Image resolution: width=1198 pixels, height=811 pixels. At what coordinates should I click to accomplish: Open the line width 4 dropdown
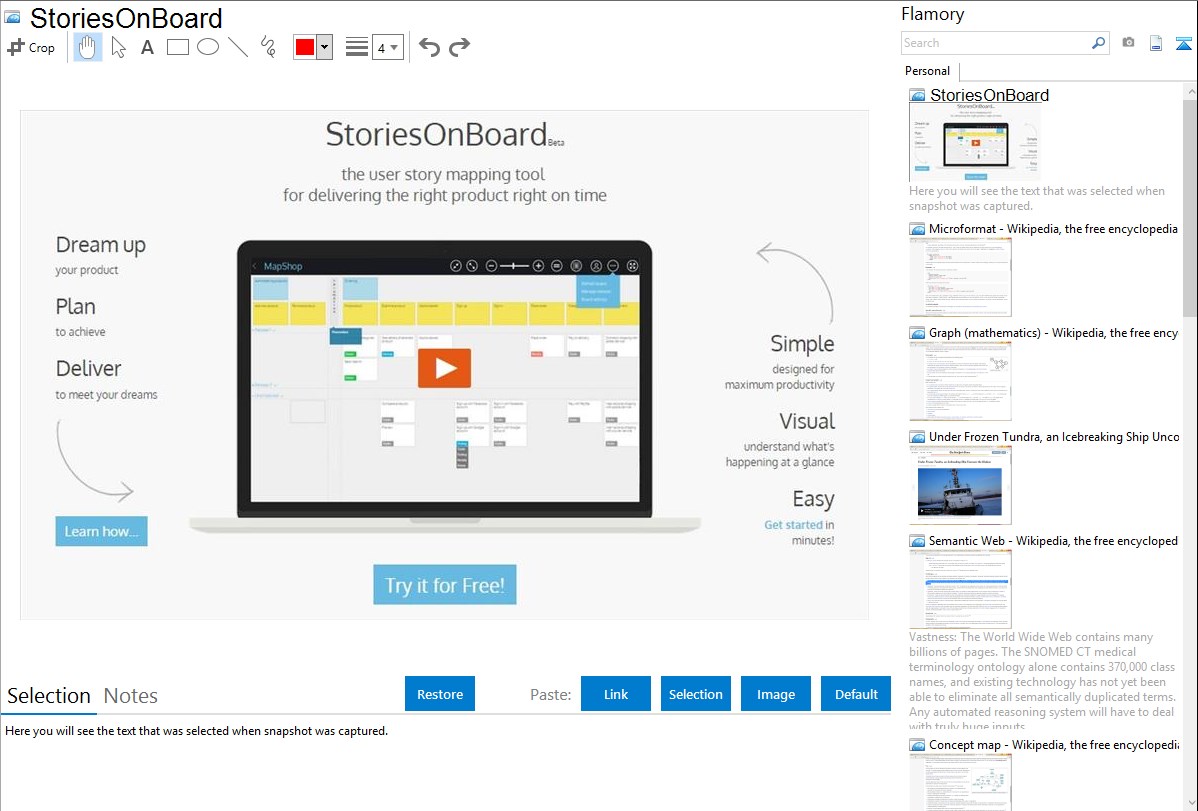coord(388,47)
